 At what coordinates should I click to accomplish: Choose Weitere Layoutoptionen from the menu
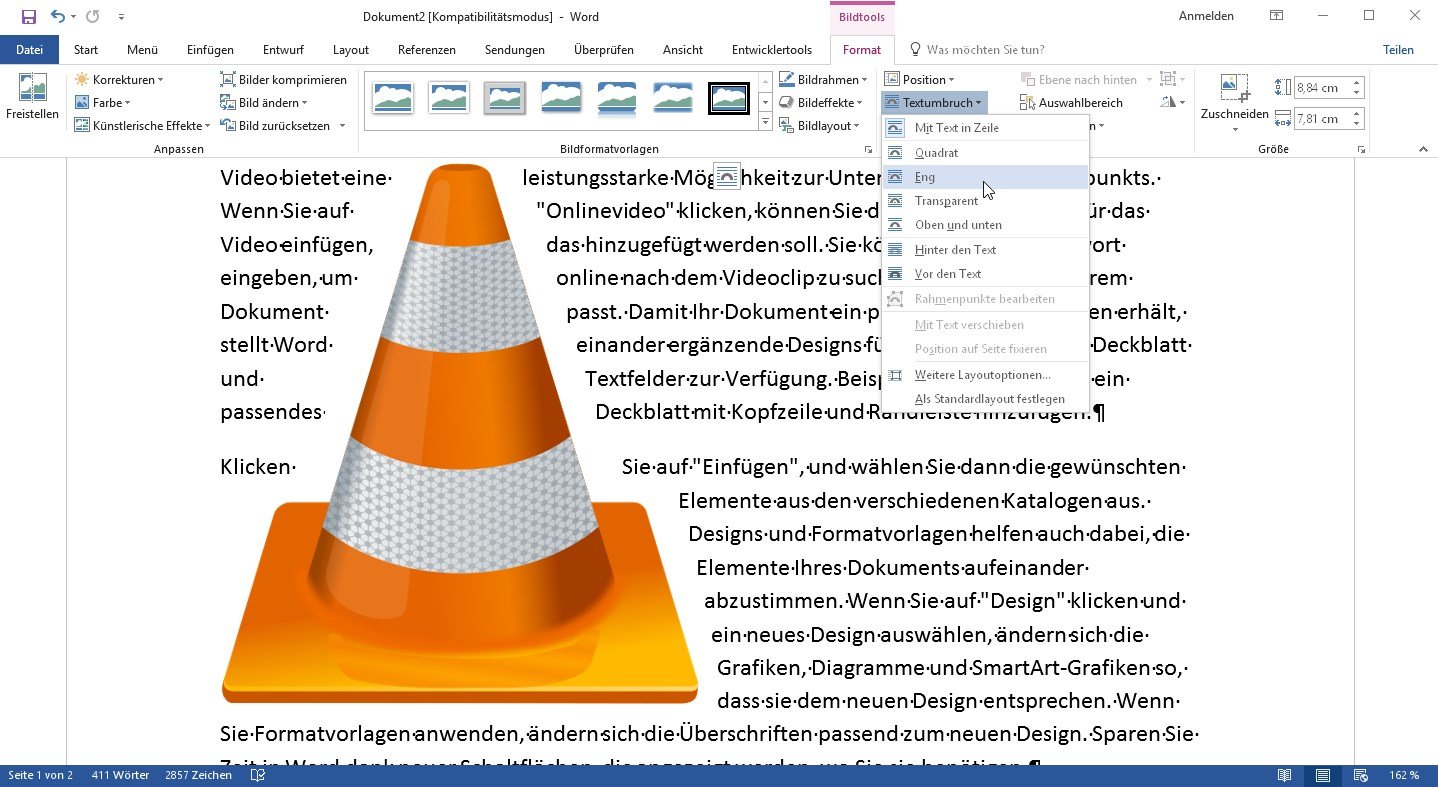(x=982, y=375)
